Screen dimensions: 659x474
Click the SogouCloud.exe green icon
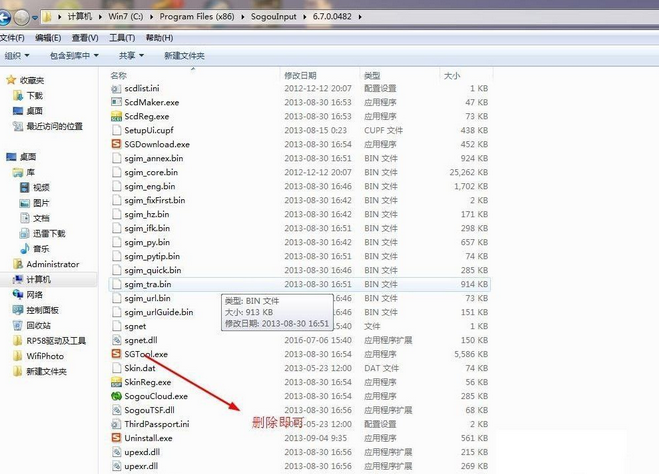click(x=116, y=396)
